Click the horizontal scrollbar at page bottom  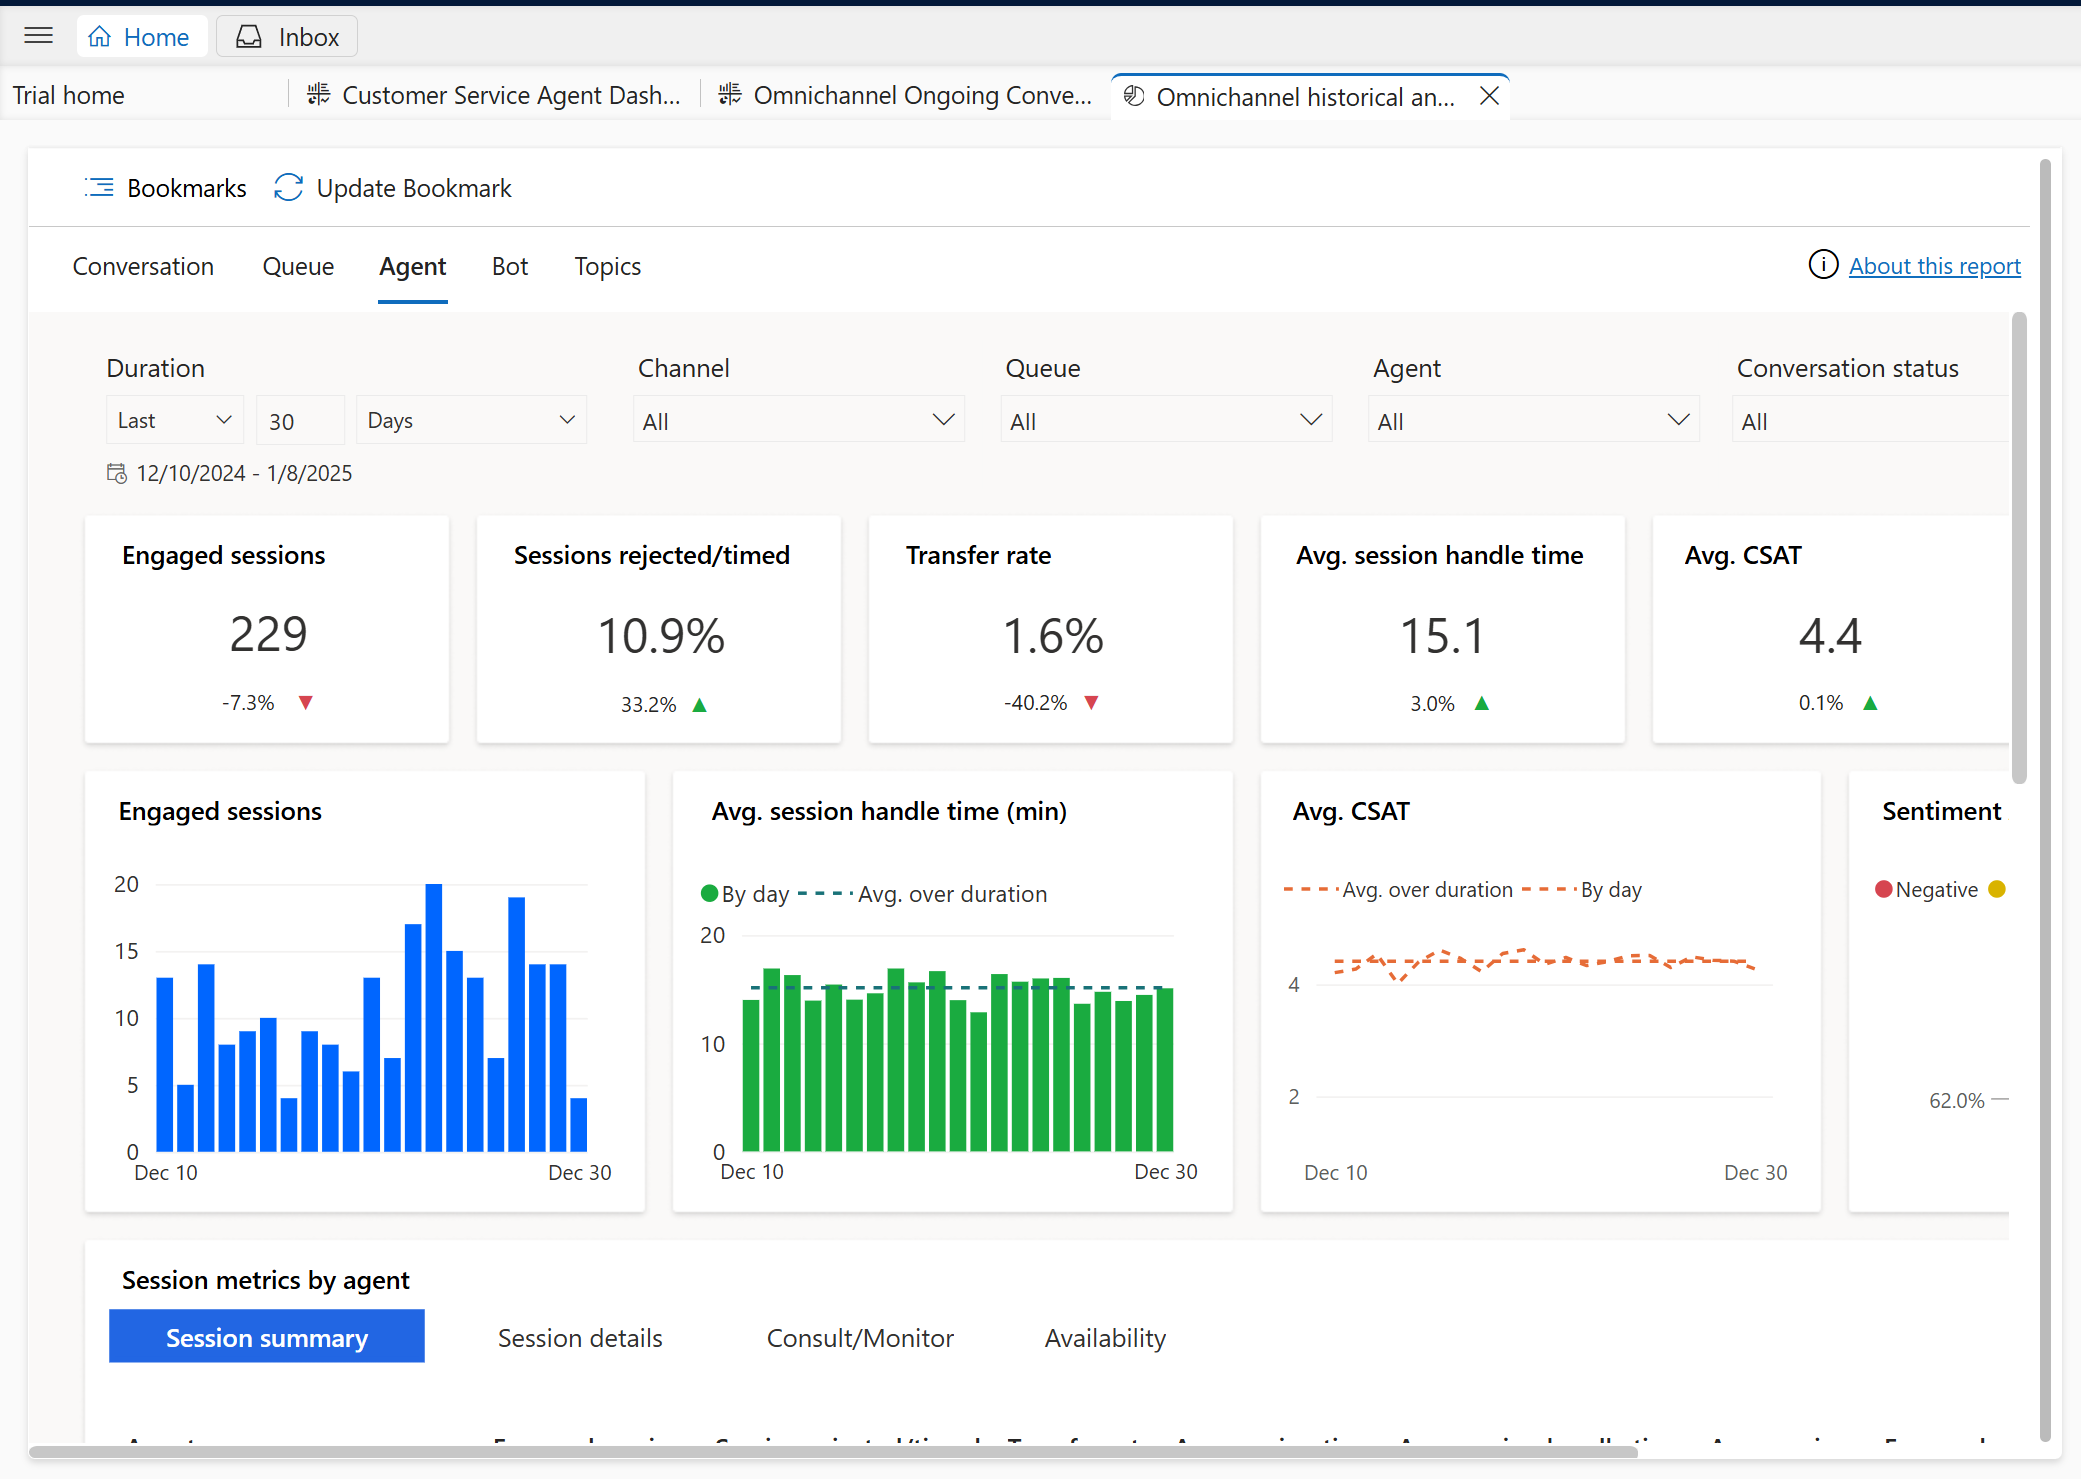[x=834, y=1452]
